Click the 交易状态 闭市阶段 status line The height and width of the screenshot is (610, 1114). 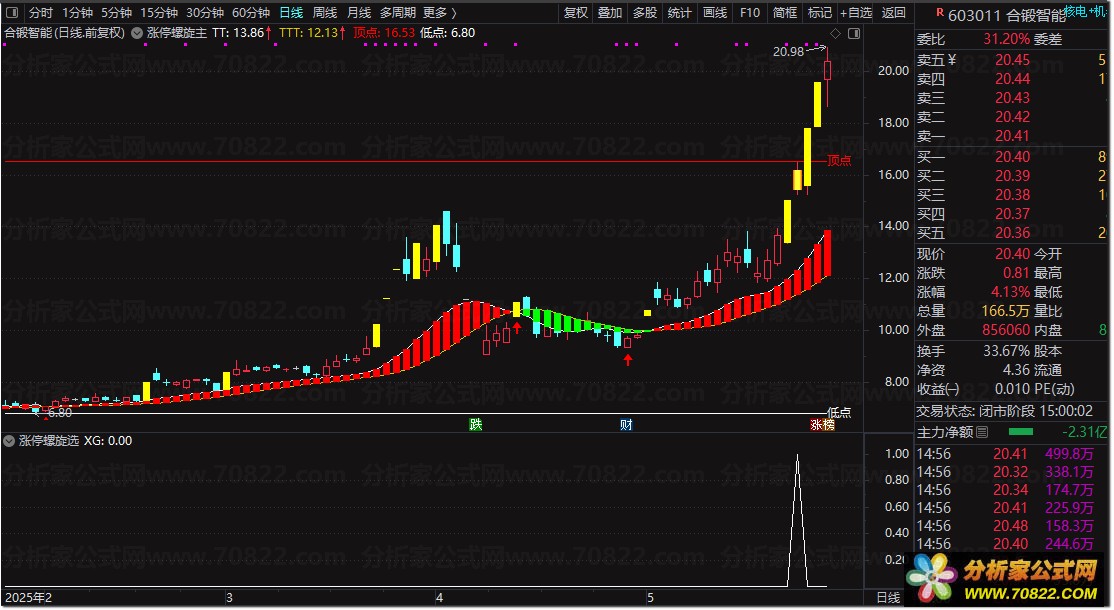pyautogui.click(x=1004, y=411)
